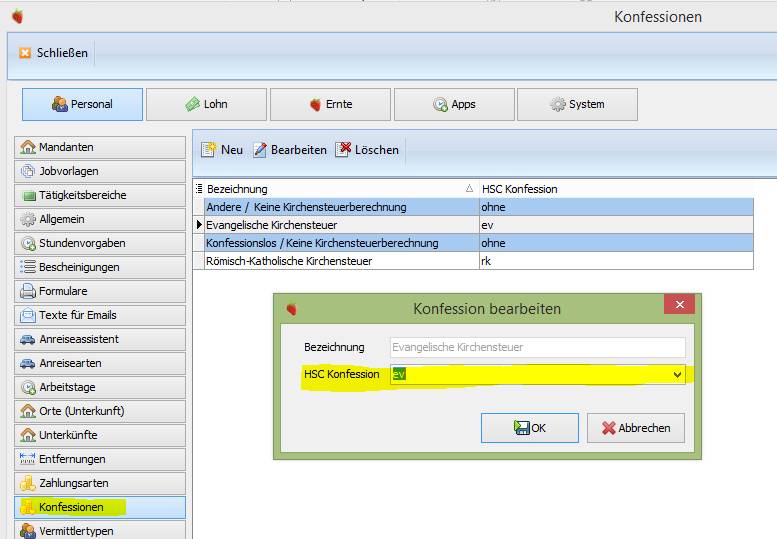Click the sort arrow in Bezeichnung header

tap(469, 189)
